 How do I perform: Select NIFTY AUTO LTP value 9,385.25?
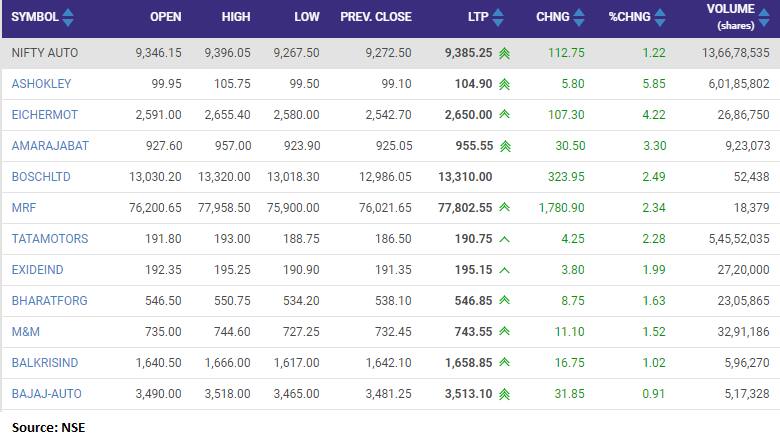pos(469,53)
